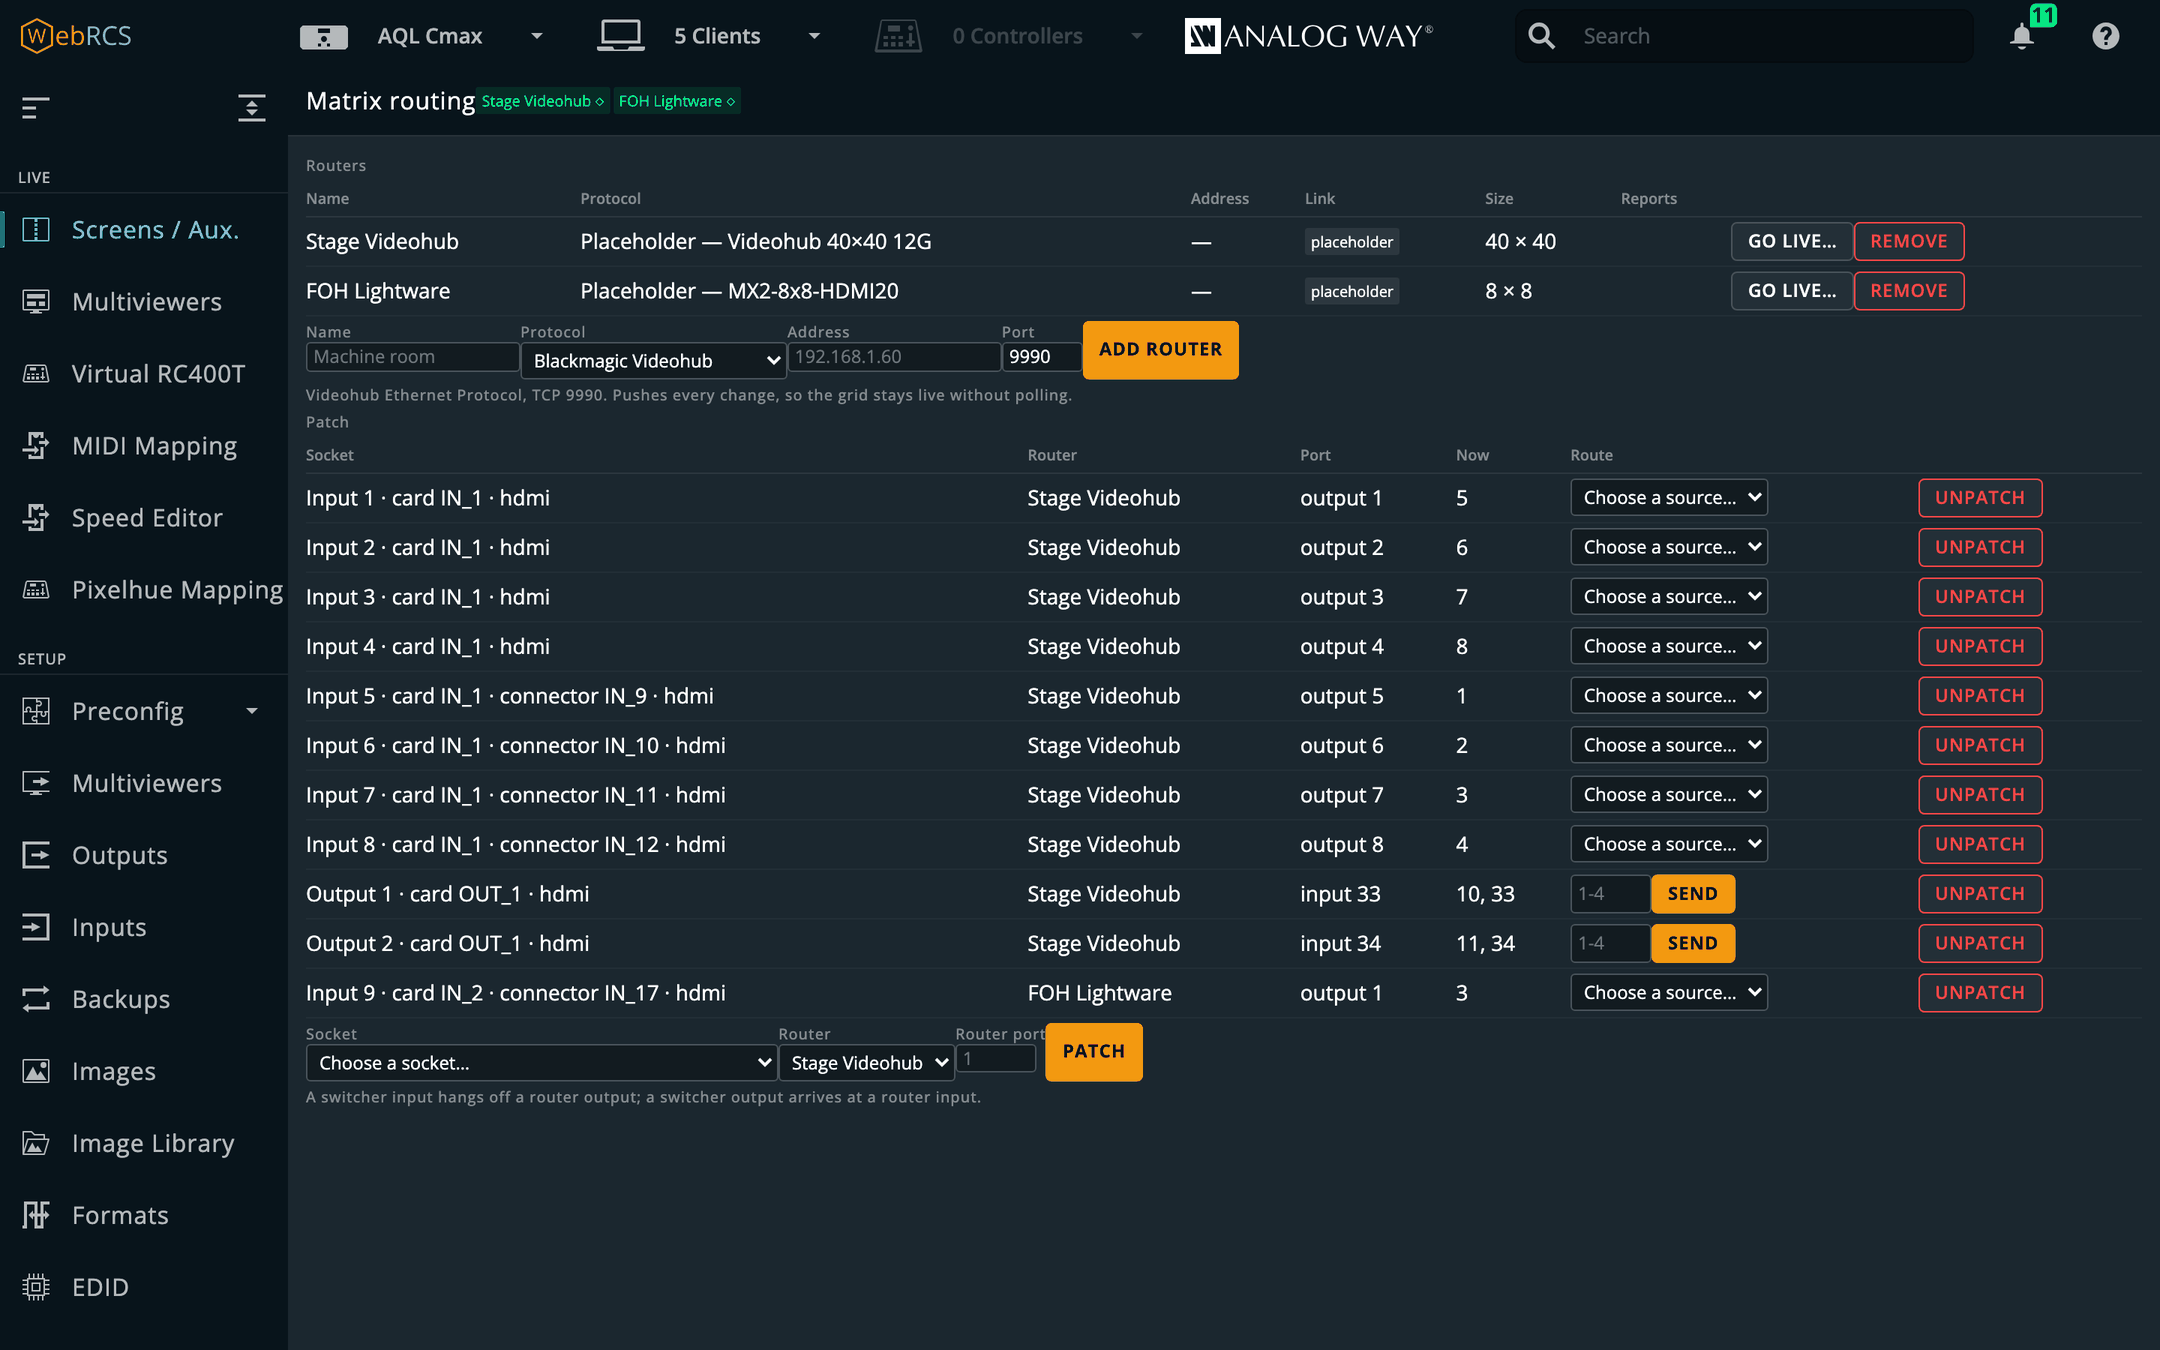
Task: Click the Speed Editor icon
Action: point(36,518)
